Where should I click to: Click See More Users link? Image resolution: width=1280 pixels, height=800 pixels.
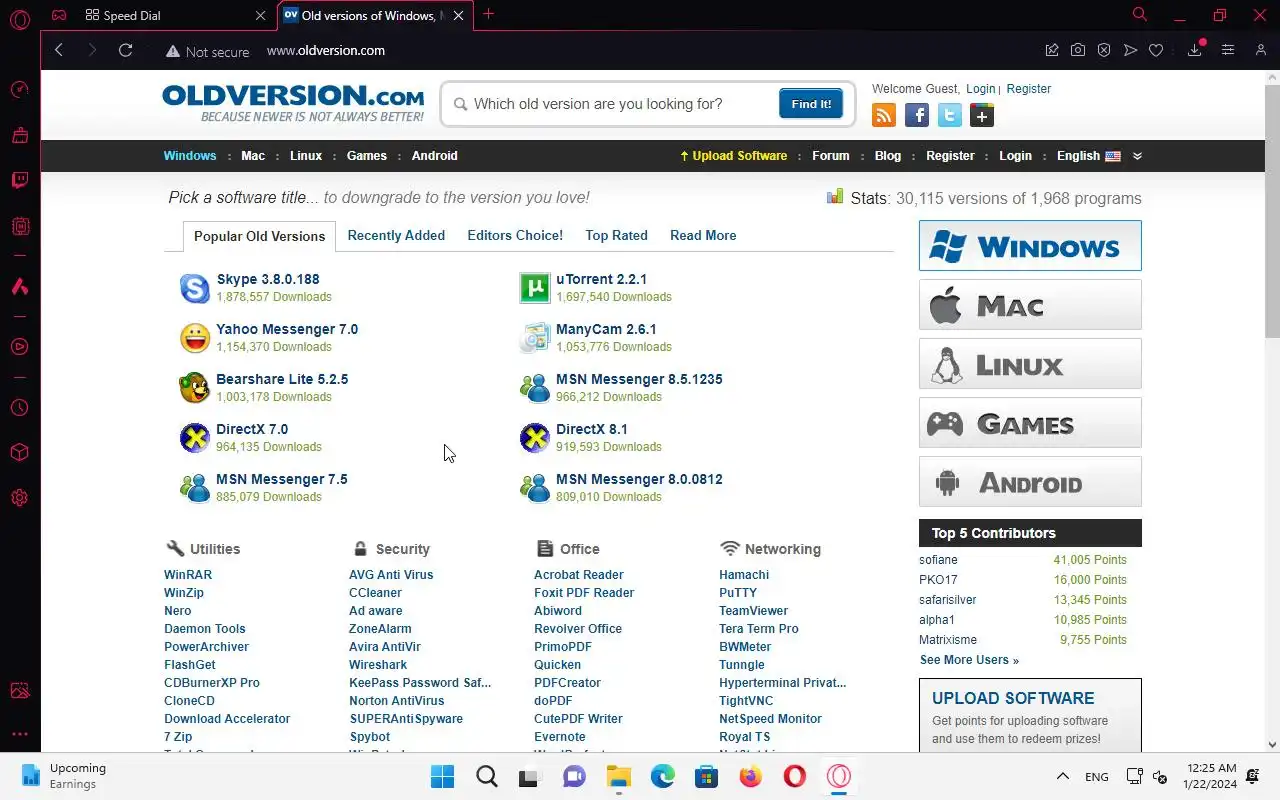969,660
